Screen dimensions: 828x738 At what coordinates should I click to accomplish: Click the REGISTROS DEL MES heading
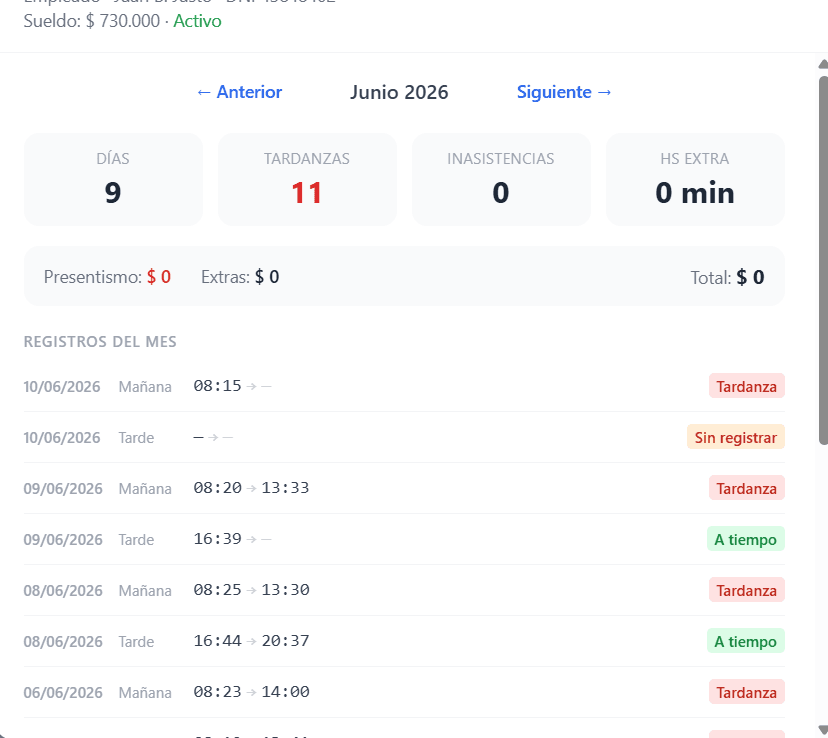tap(100, 342)
